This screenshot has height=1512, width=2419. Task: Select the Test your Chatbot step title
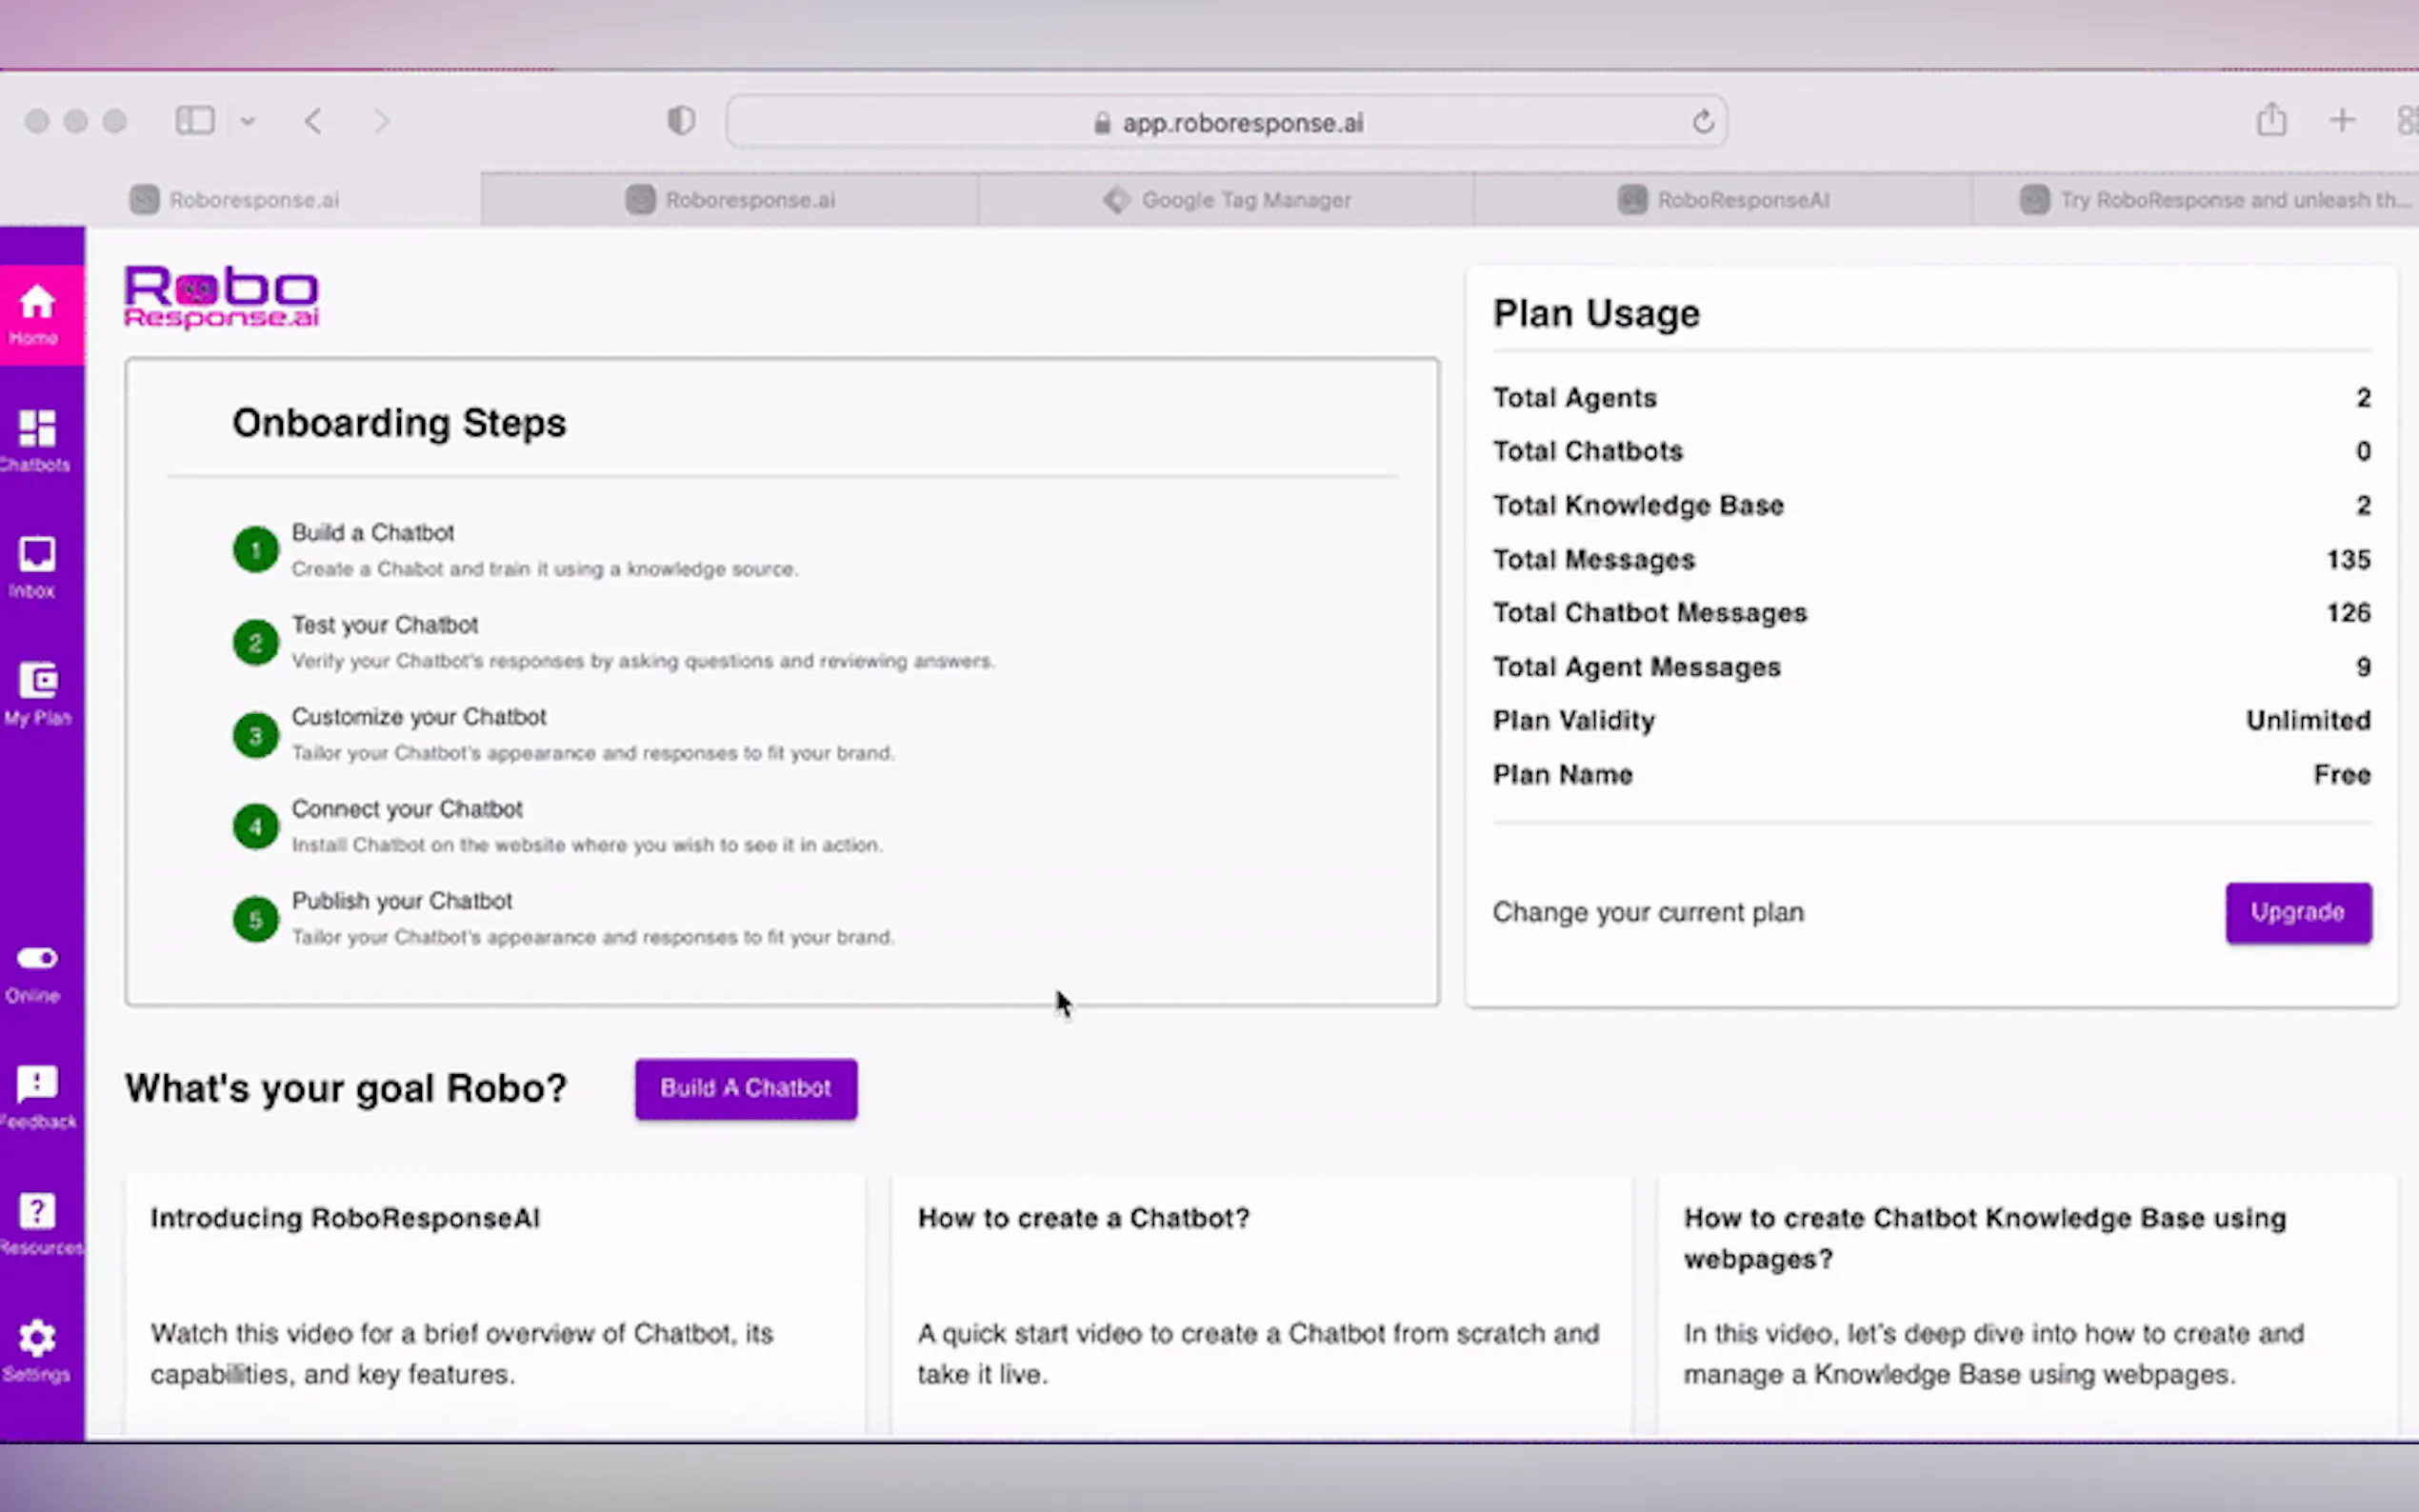(x=385, y=625)
